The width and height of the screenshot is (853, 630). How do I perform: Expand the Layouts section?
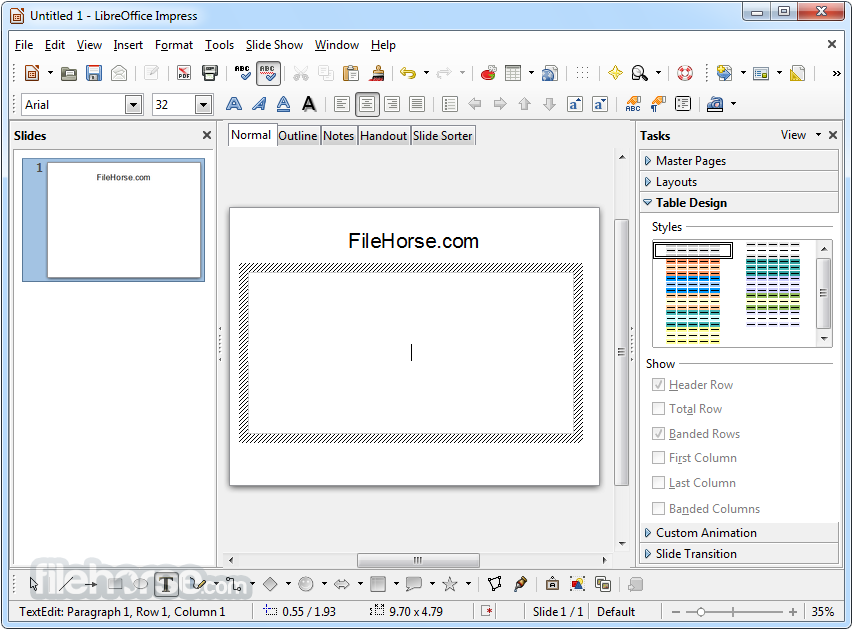739,182
